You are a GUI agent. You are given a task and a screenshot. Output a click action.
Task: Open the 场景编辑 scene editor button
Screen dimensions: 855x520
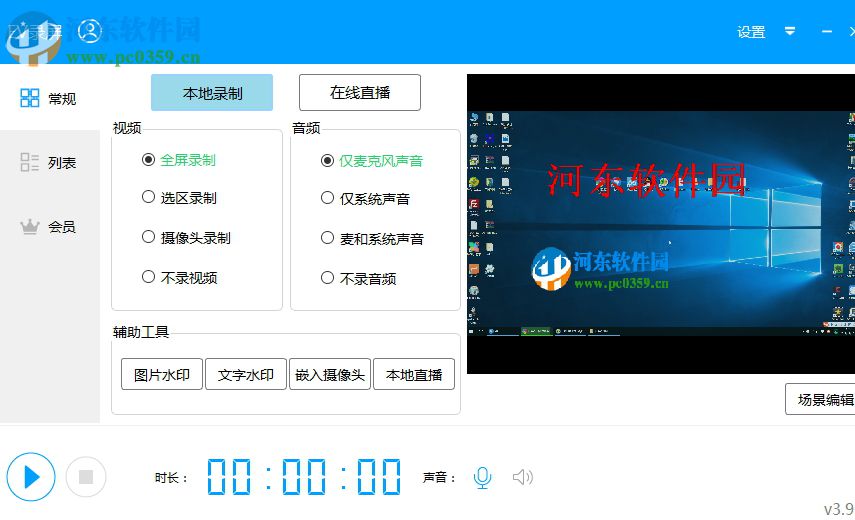tap(820, 399)
